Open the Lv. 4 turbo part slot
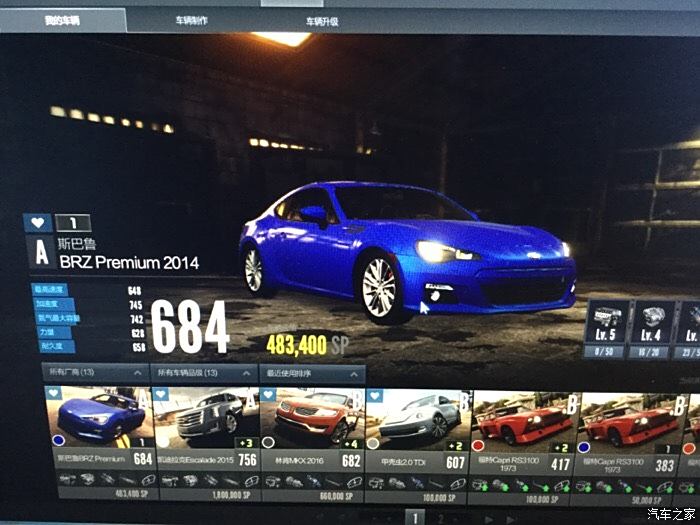The image size is (700, 525). click(650, 330)
